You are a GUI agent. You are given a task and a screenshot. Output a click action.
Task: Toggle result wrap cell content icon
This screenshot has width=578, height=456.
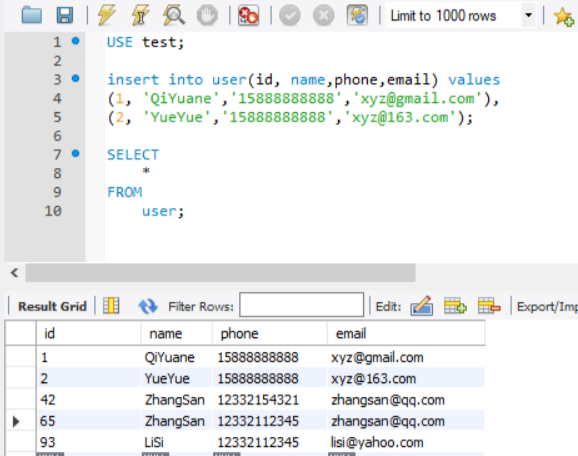pos(111,306)
